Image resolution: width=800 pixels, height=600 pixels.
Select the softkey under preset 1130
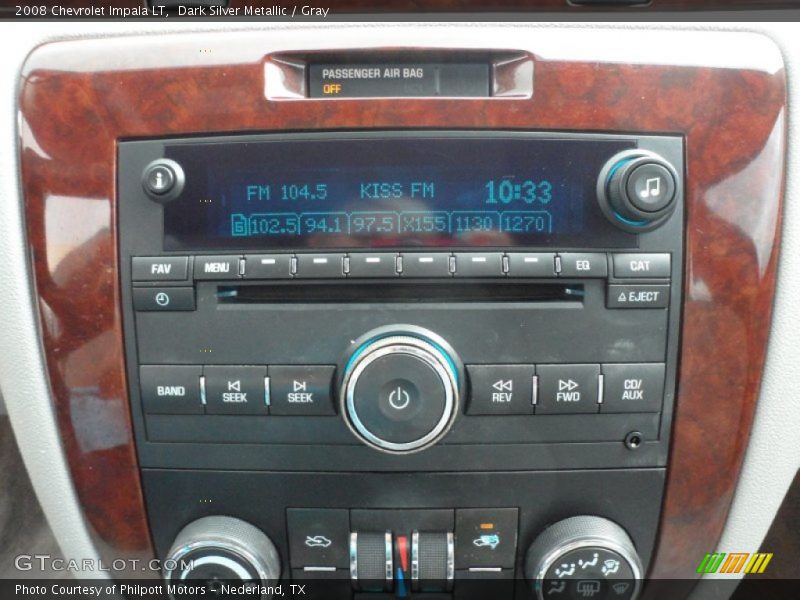[x=479, y=265]
